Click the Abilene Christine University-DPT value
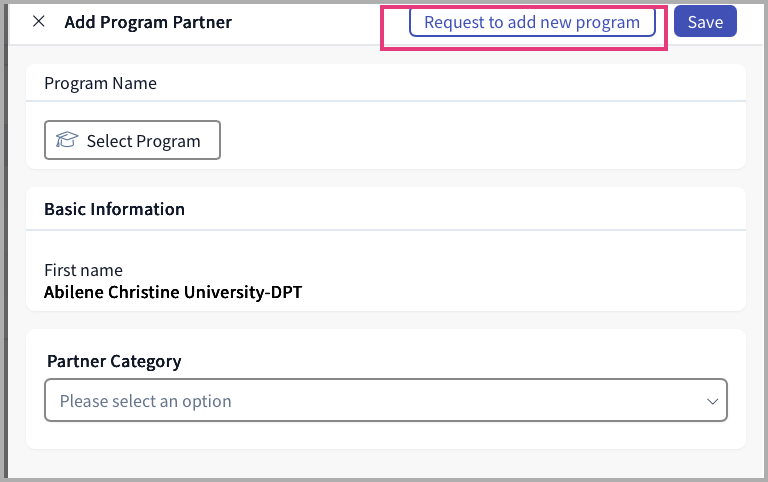The height and width of the screenshot is (482, 768). (173, 293)
